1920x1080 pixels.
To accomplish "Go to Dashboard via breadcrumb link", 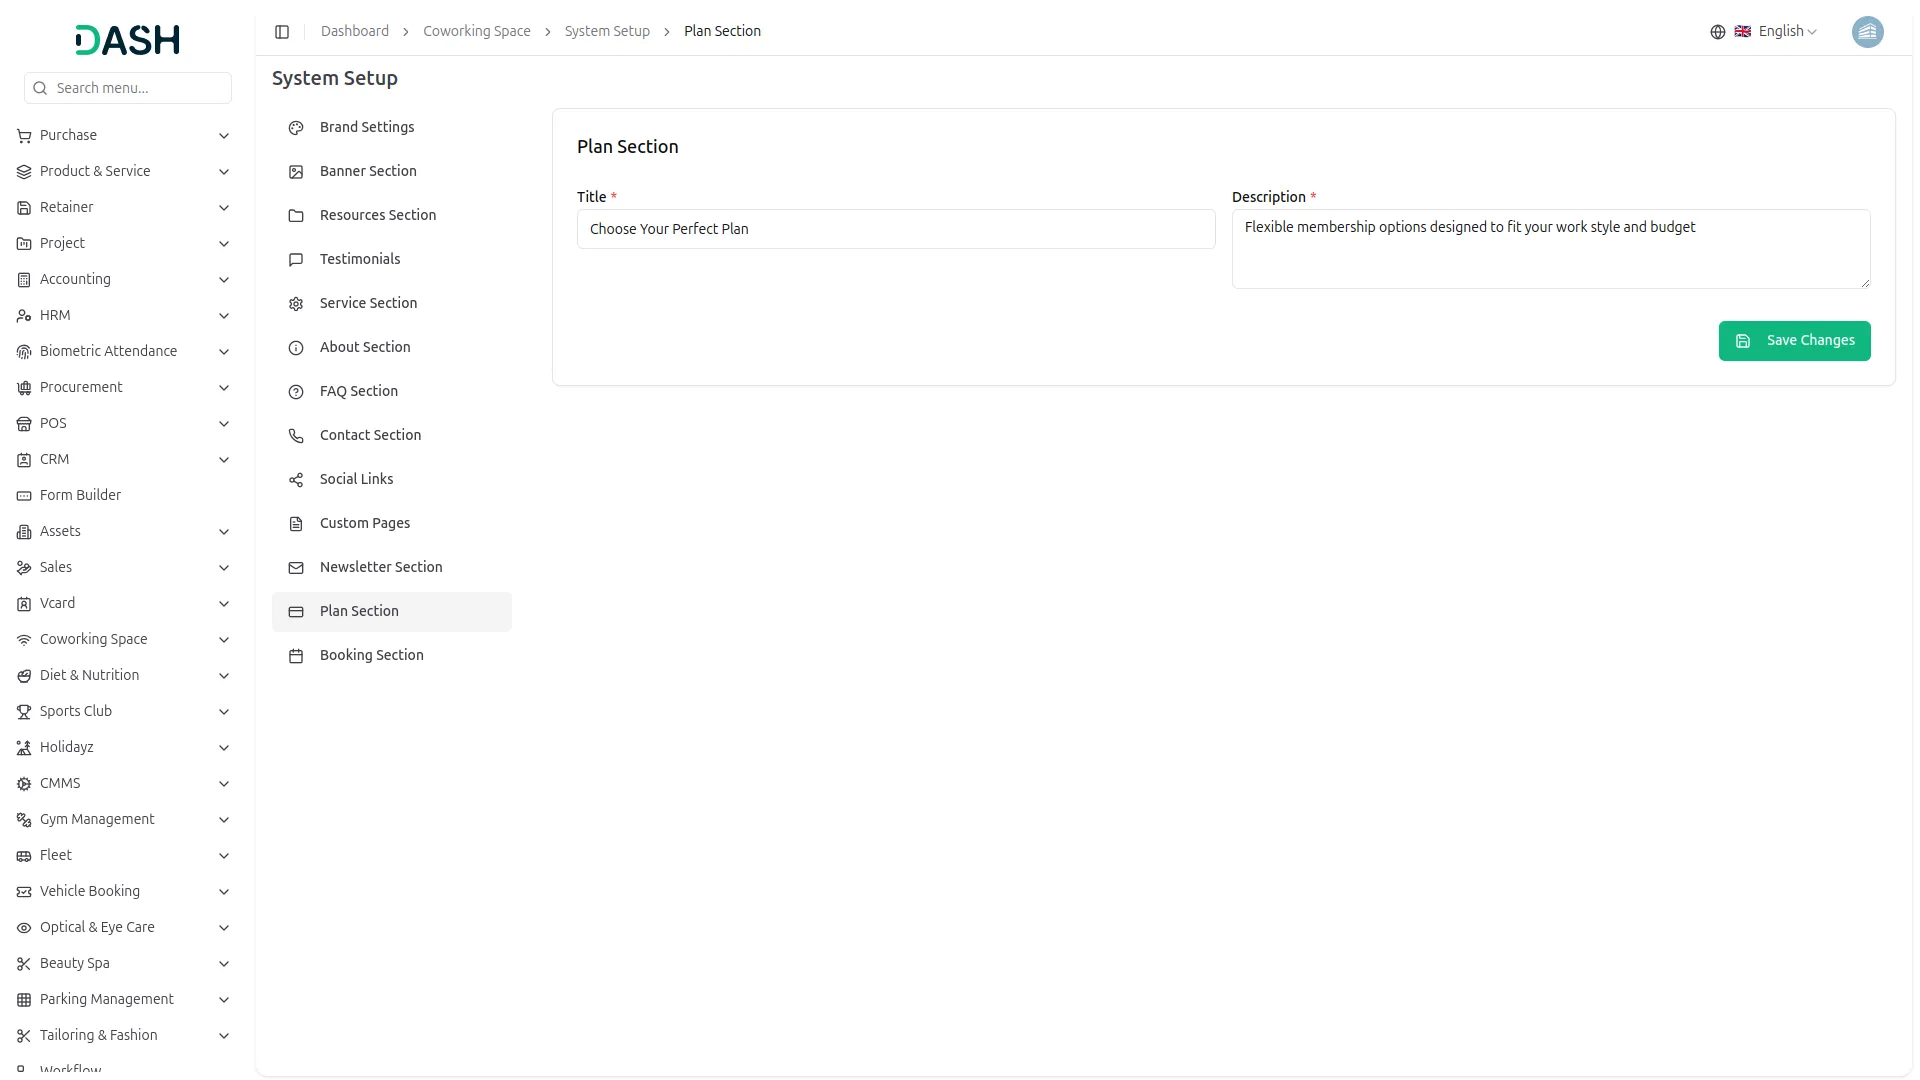I will point(355,32).
